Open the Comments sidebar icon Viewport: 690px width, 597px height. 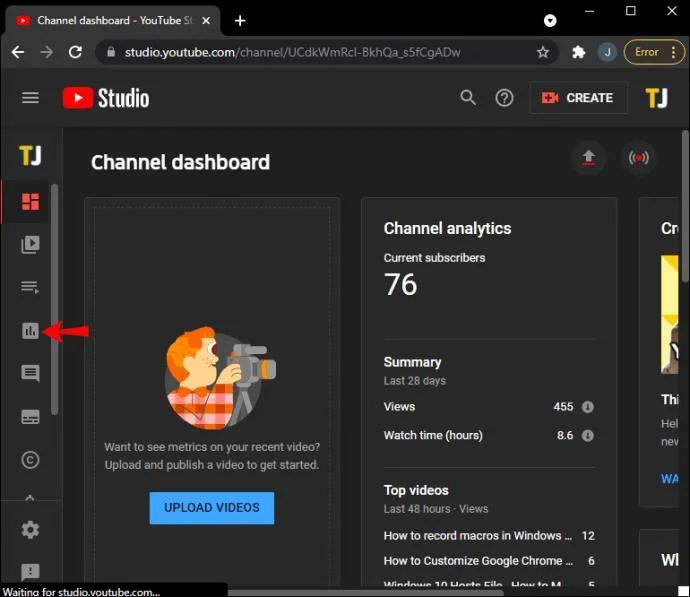tap(30, 374)
